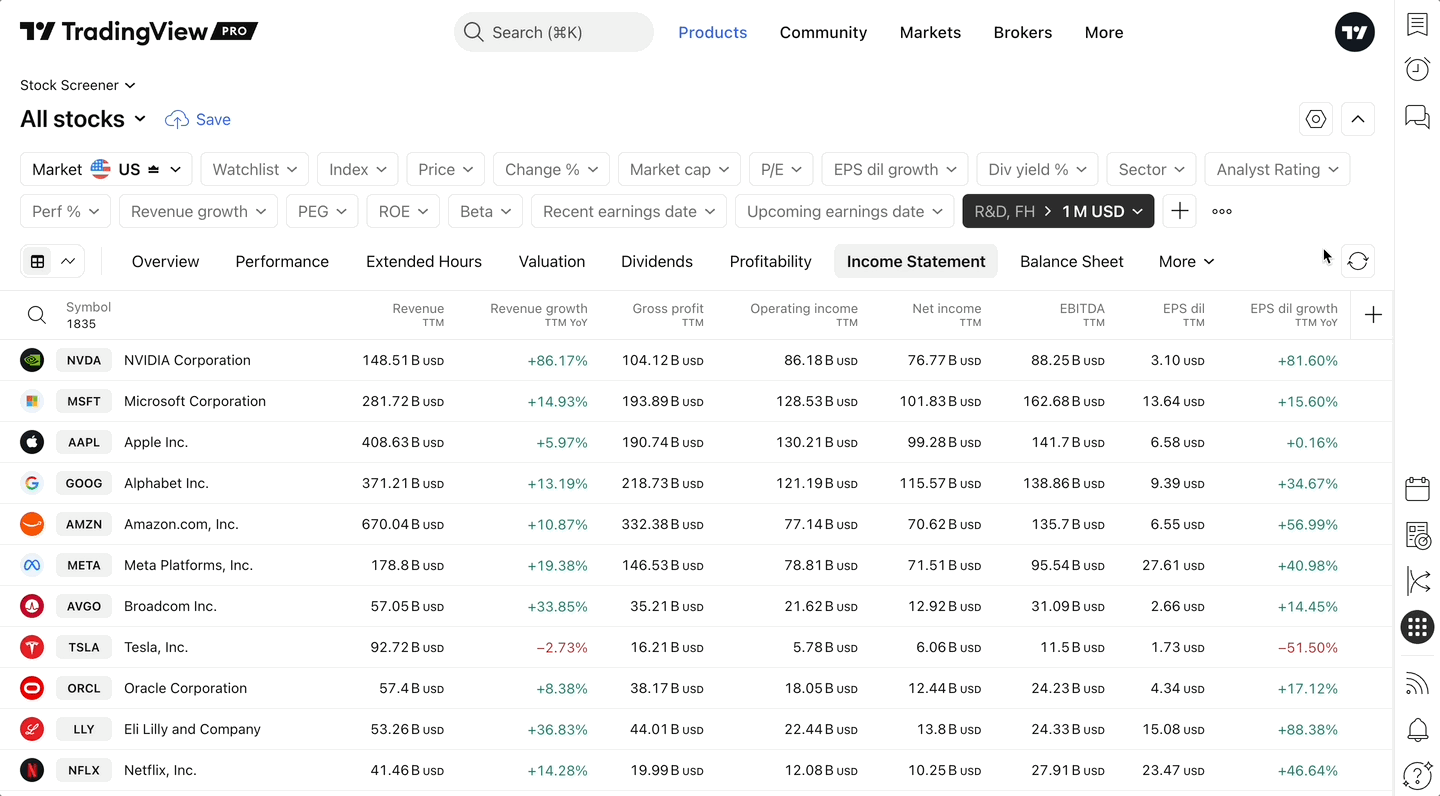Sort by Net income column header

(947, 315)
